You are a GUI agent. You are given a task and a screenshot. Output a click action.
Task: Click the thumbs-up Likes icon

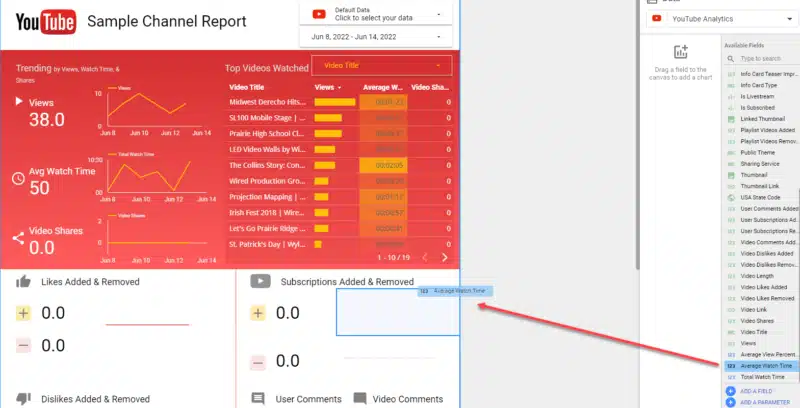tap(23, 282)
